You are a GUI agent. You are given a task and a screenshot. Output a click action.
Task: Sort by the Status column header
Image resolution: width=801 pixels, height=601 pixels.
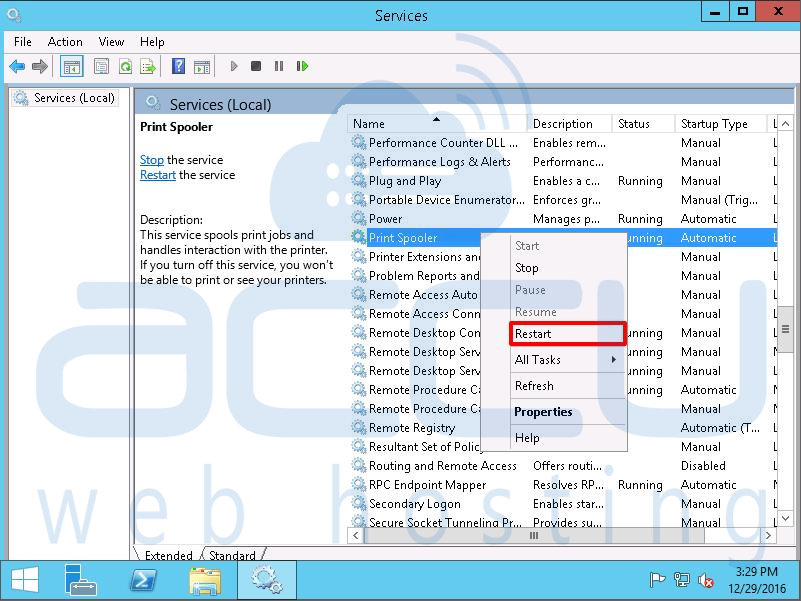coord(643,124)
